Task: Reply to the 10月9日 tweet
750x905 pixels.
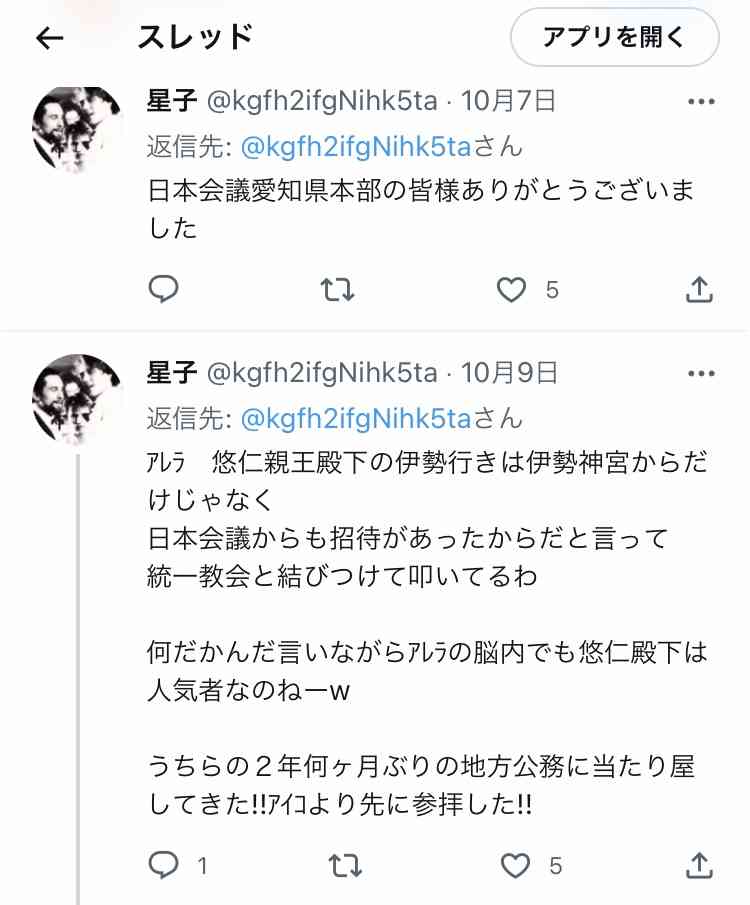Action: point(163,865)
